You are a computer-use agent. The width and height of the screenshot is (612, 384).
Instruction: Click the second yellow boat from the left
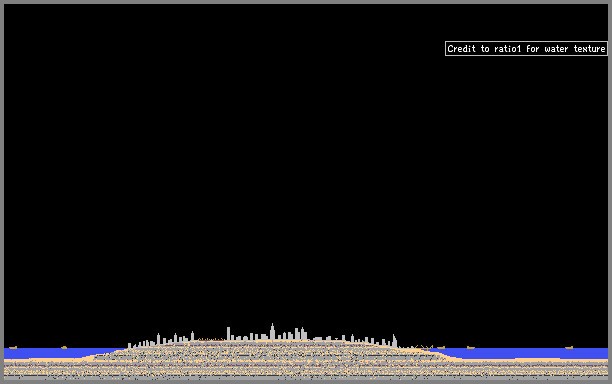[64, 347]
